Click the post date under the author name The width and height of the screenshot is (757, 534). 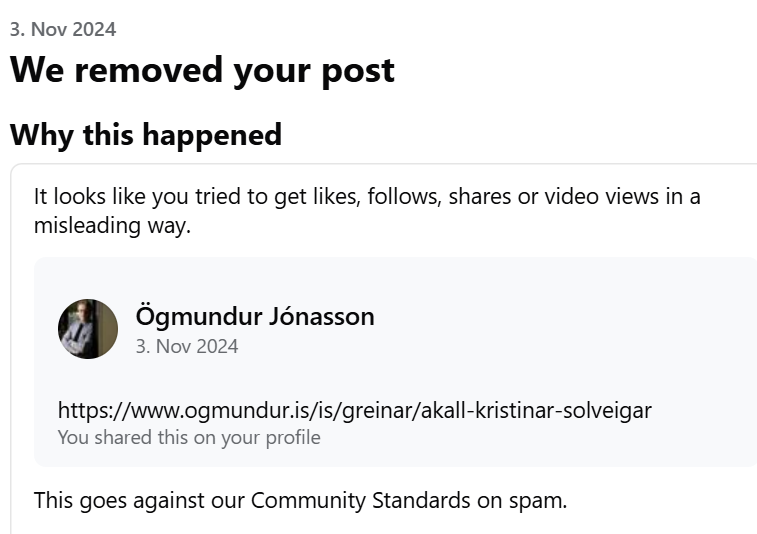187,347
